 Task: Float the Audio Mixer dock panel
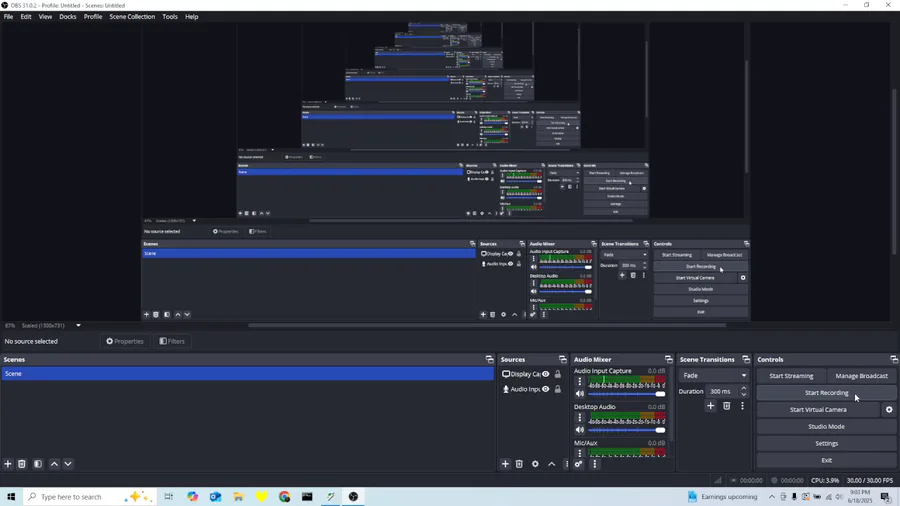[x=669, y=359]
